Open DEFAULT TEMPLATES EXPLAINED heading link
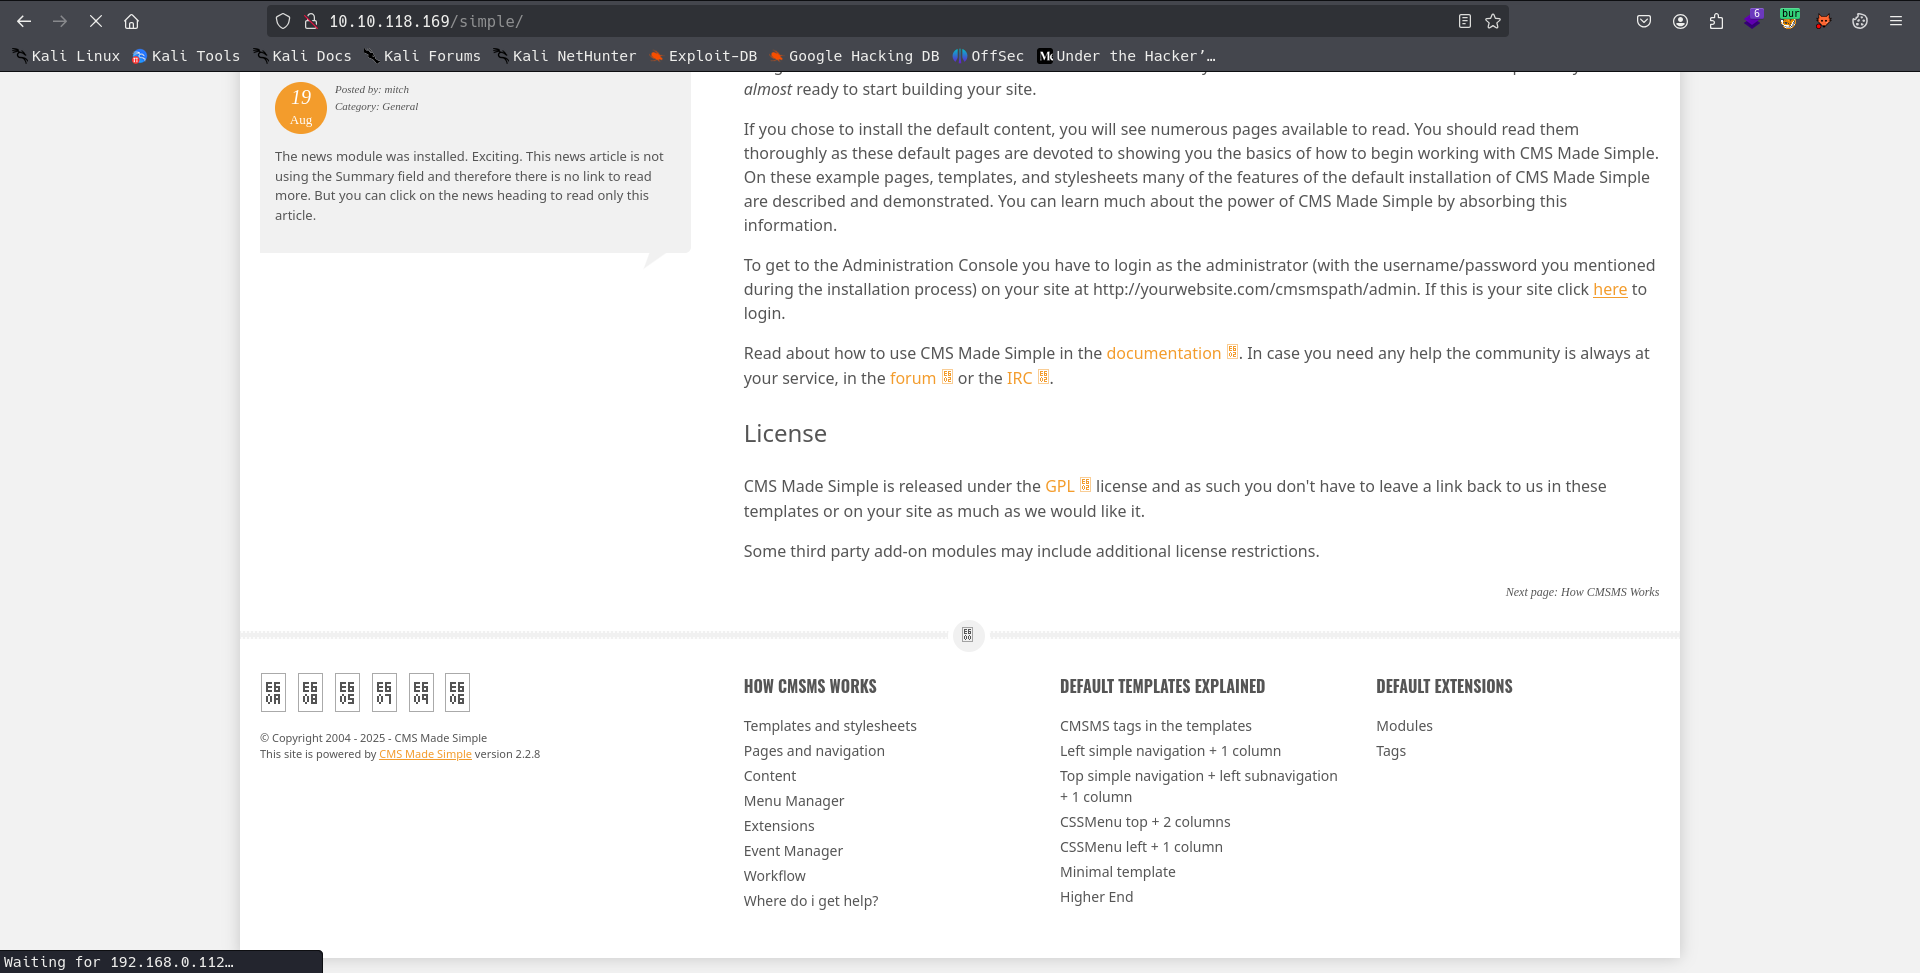Screen dimensions: 1920x973 point(1162,686)
